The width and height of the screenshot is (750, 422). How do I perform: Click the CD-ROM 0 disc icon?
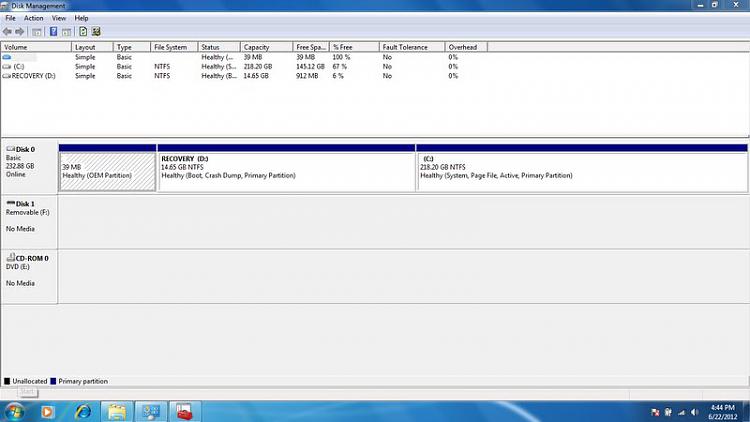coord(11,257)
